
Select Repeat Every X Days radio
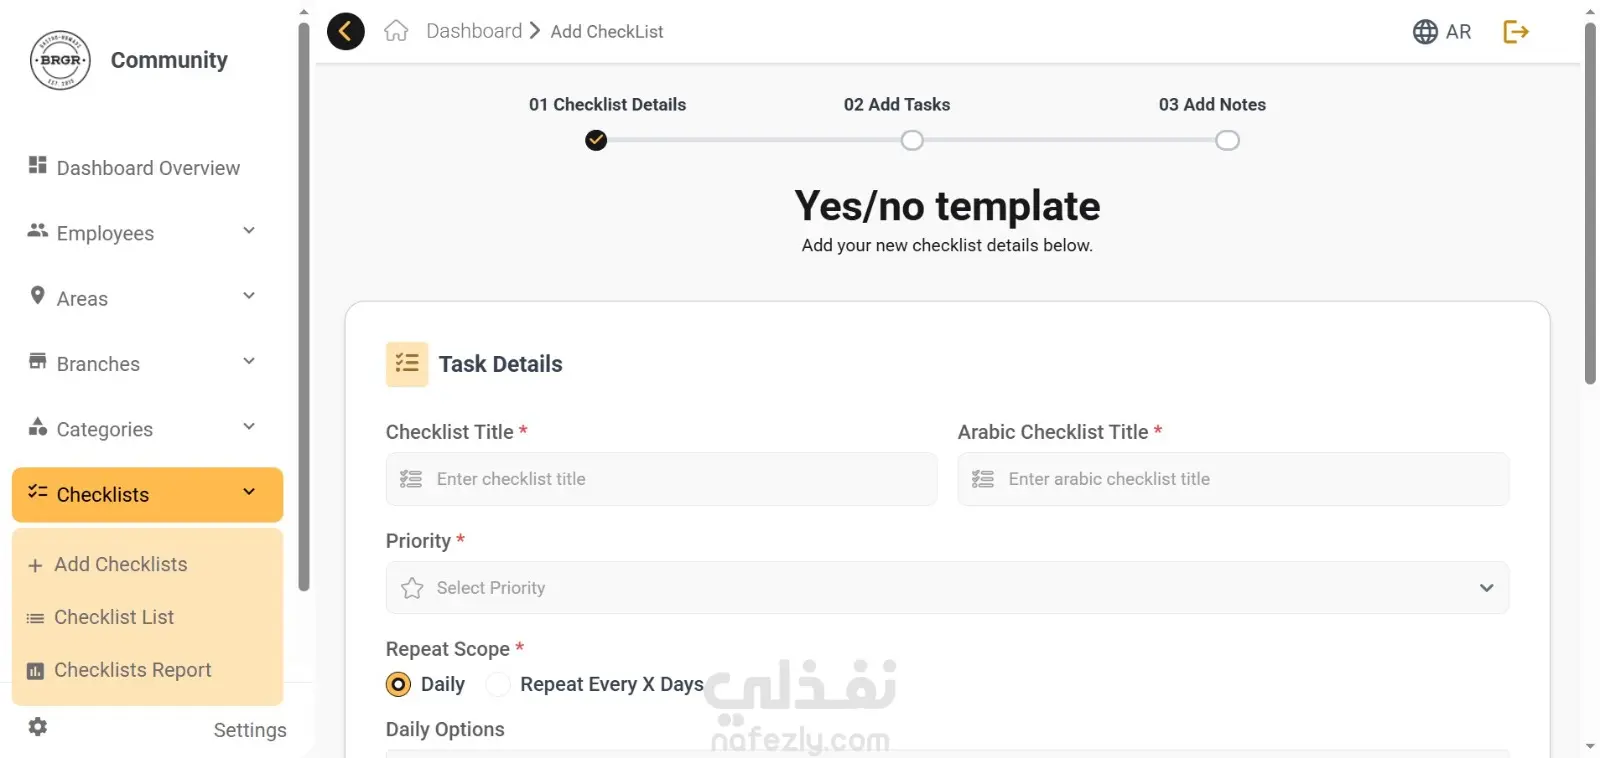[x=498, y=684]
